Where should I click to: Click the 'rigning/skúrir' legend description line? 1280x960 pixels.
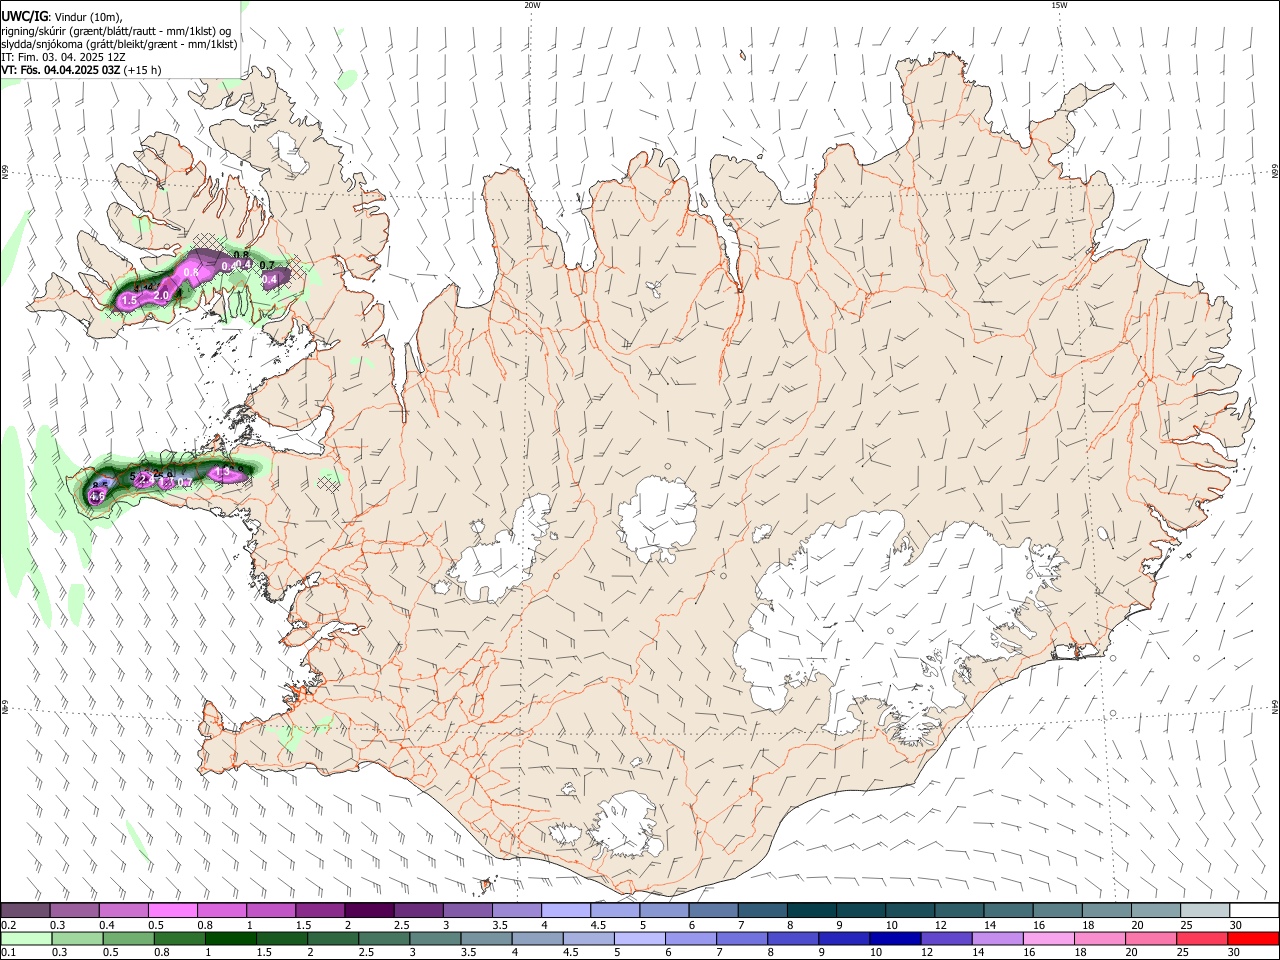(117, 31)
